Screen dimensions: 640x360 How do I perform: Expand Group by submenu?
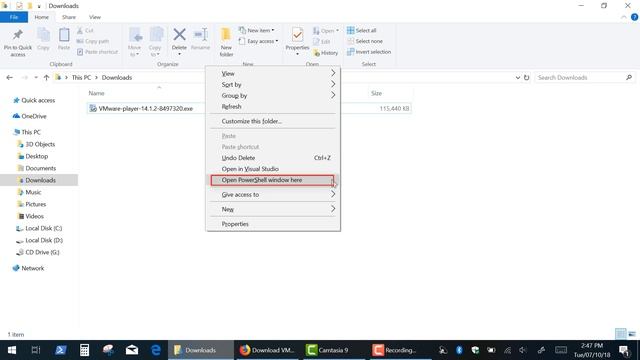(273, 96)
